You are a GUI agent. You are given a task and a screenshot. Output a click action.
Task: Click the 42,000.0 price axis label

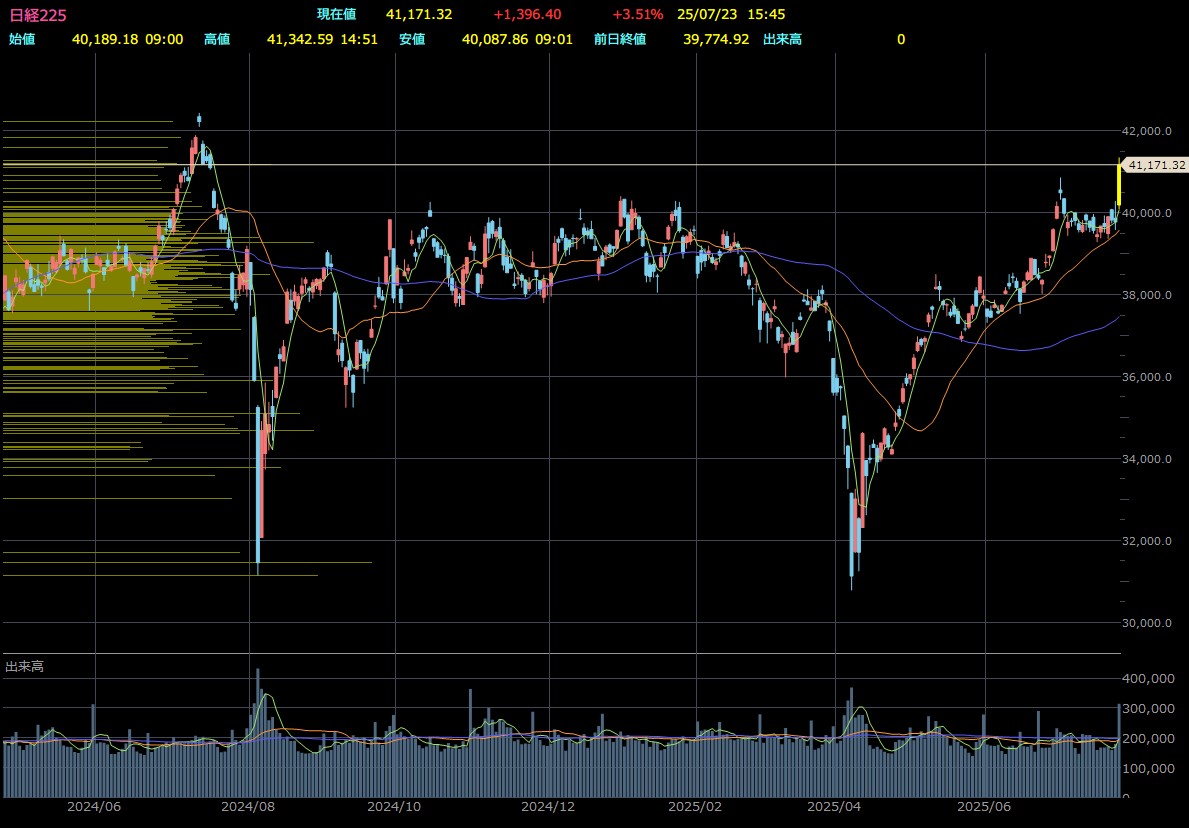pos(1147,130)
